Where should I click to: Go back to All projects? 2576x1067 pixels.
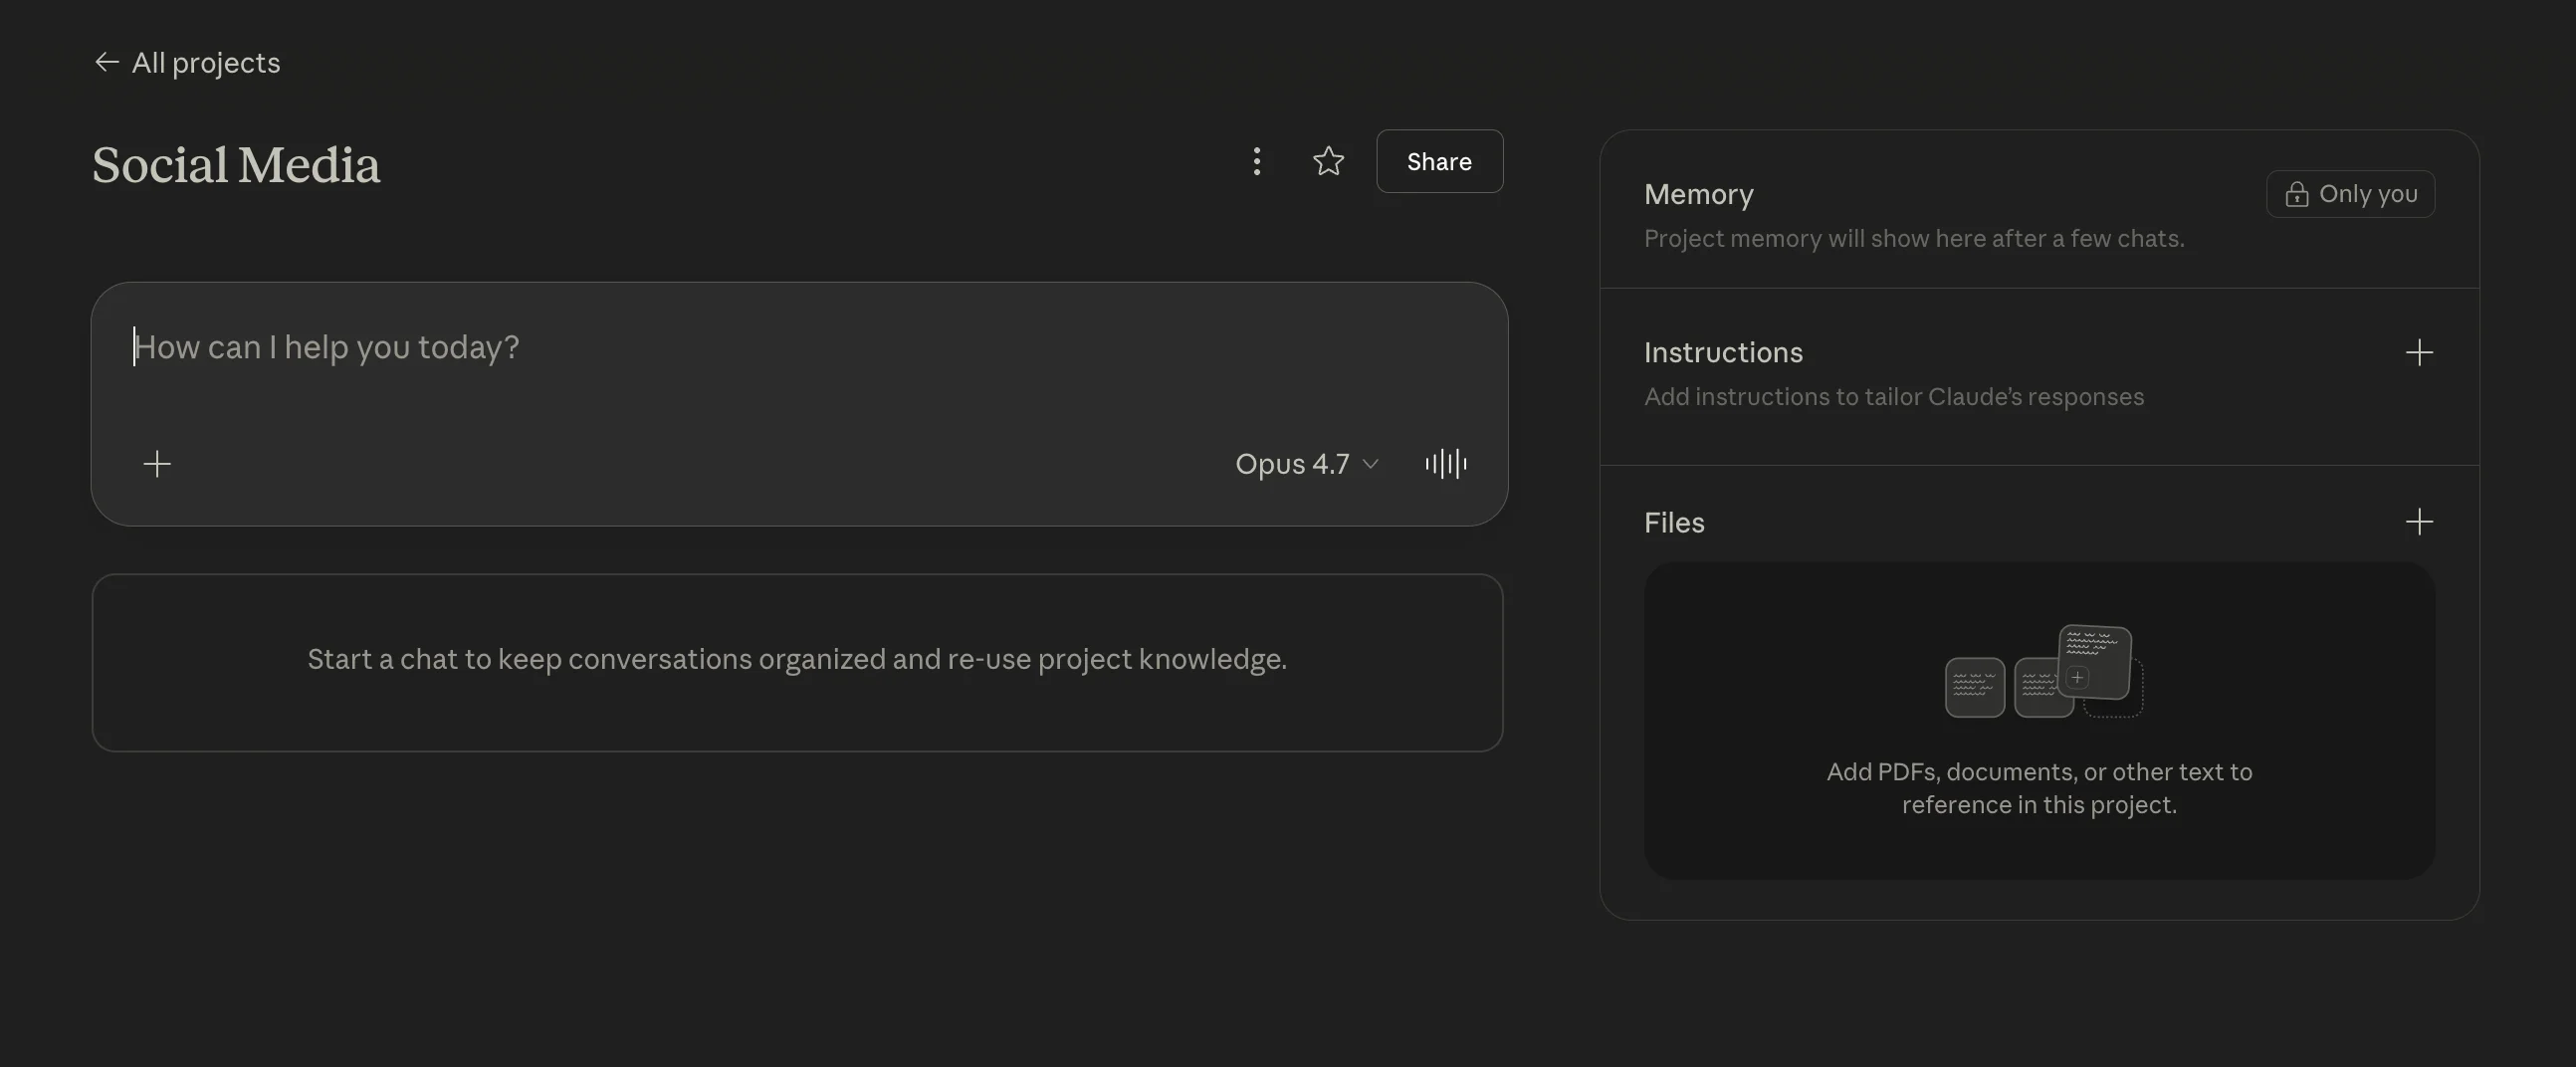(187, 63)
